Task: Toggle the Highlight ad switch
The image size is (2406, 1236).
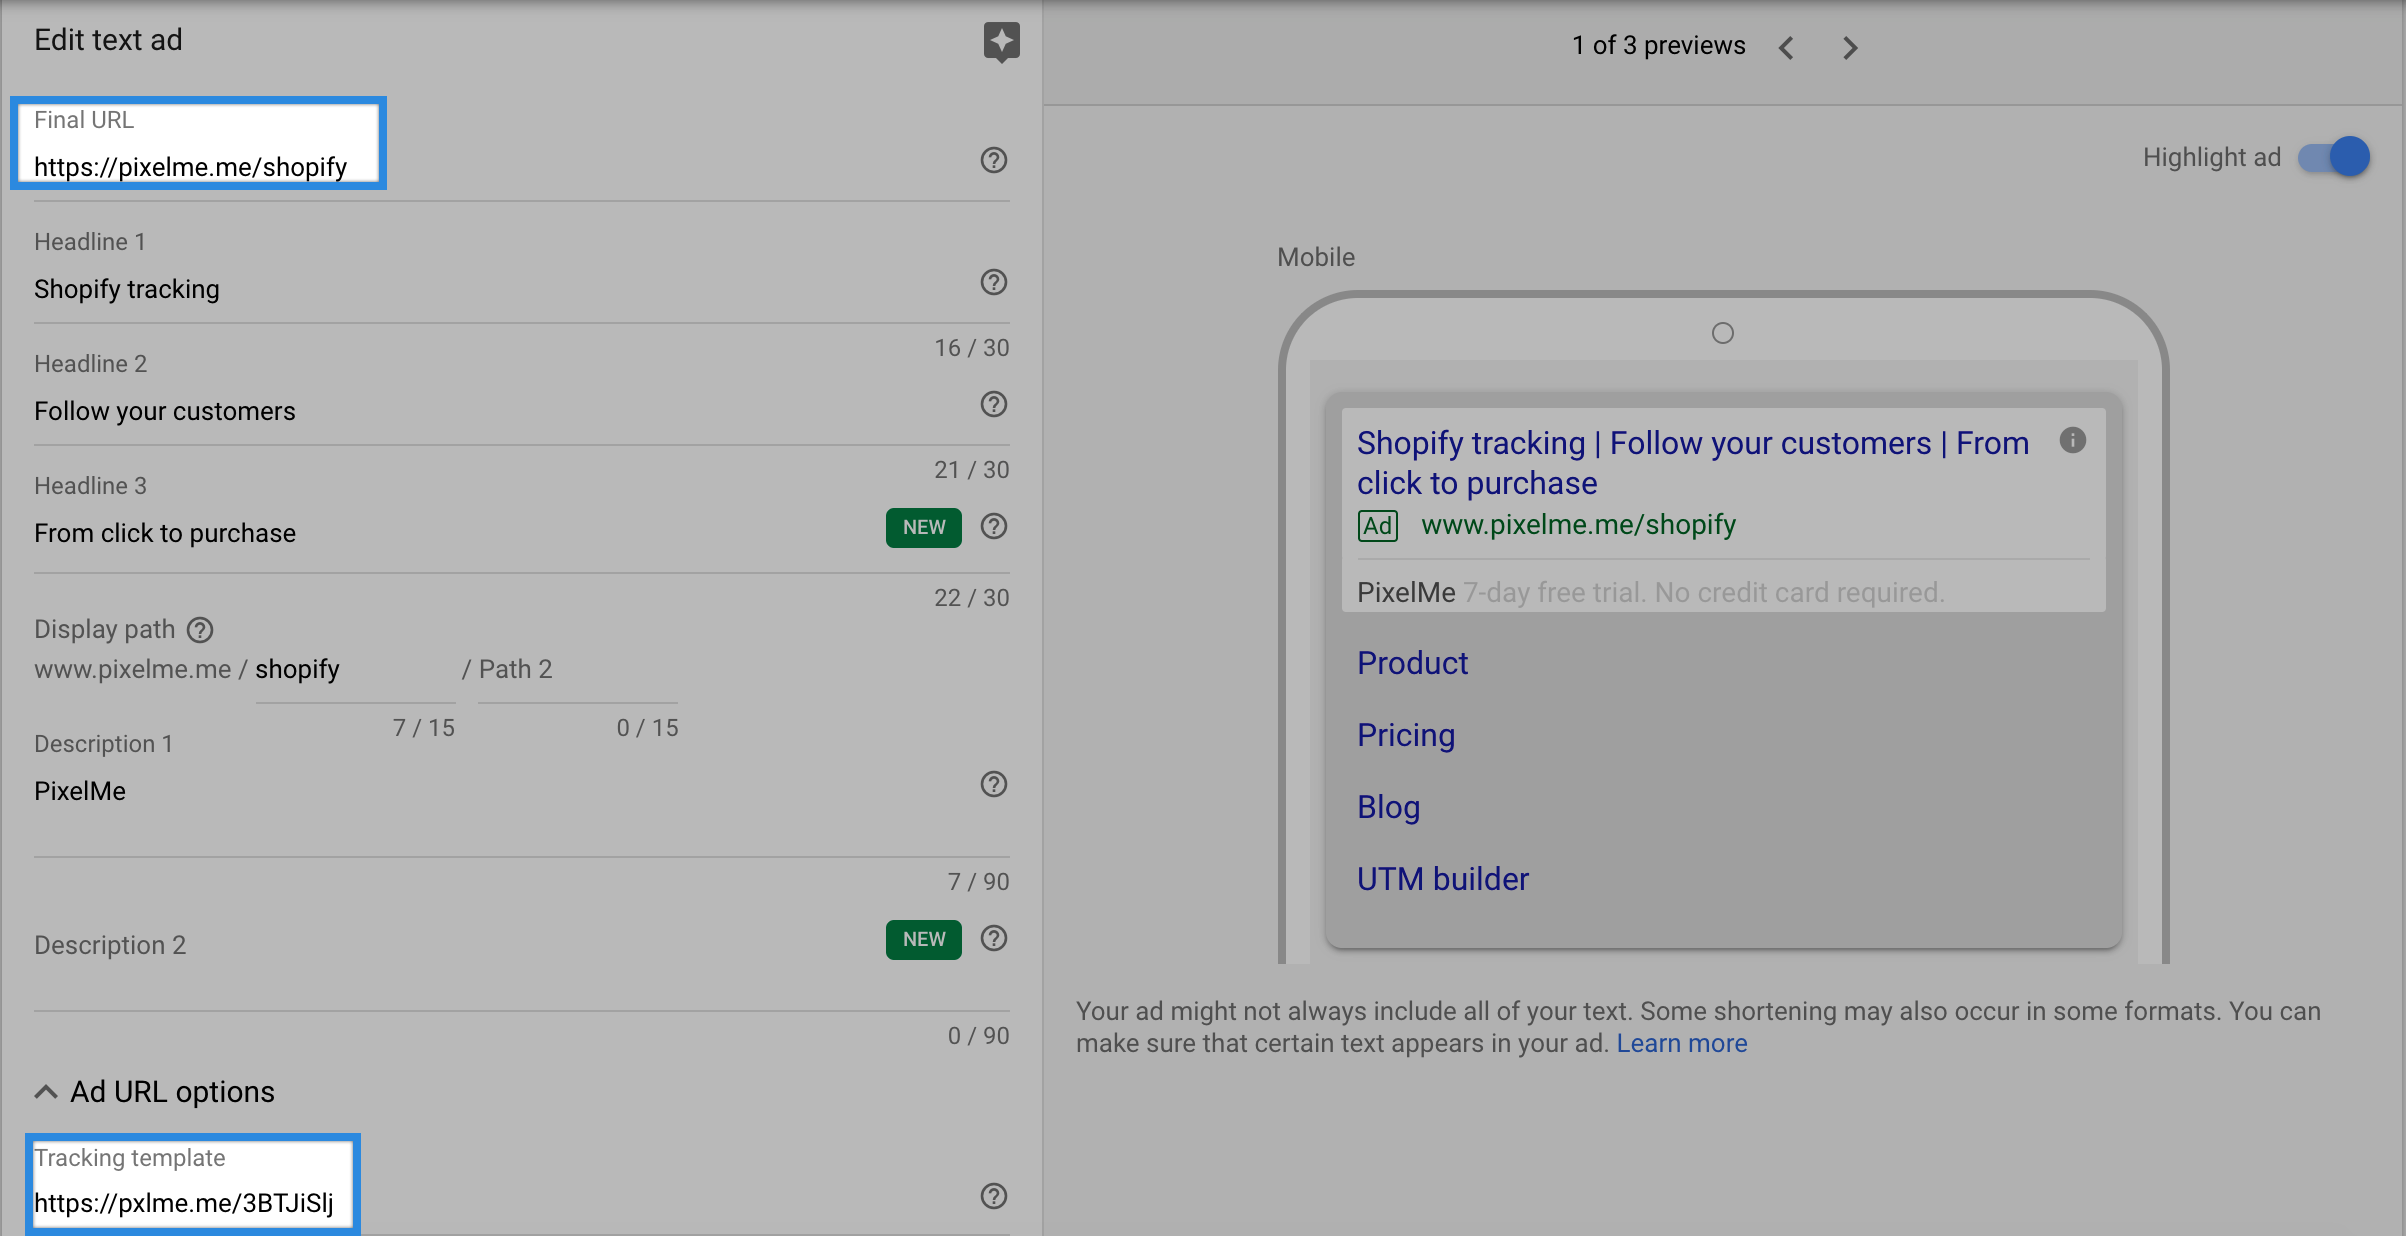Action: (2334, 157)
